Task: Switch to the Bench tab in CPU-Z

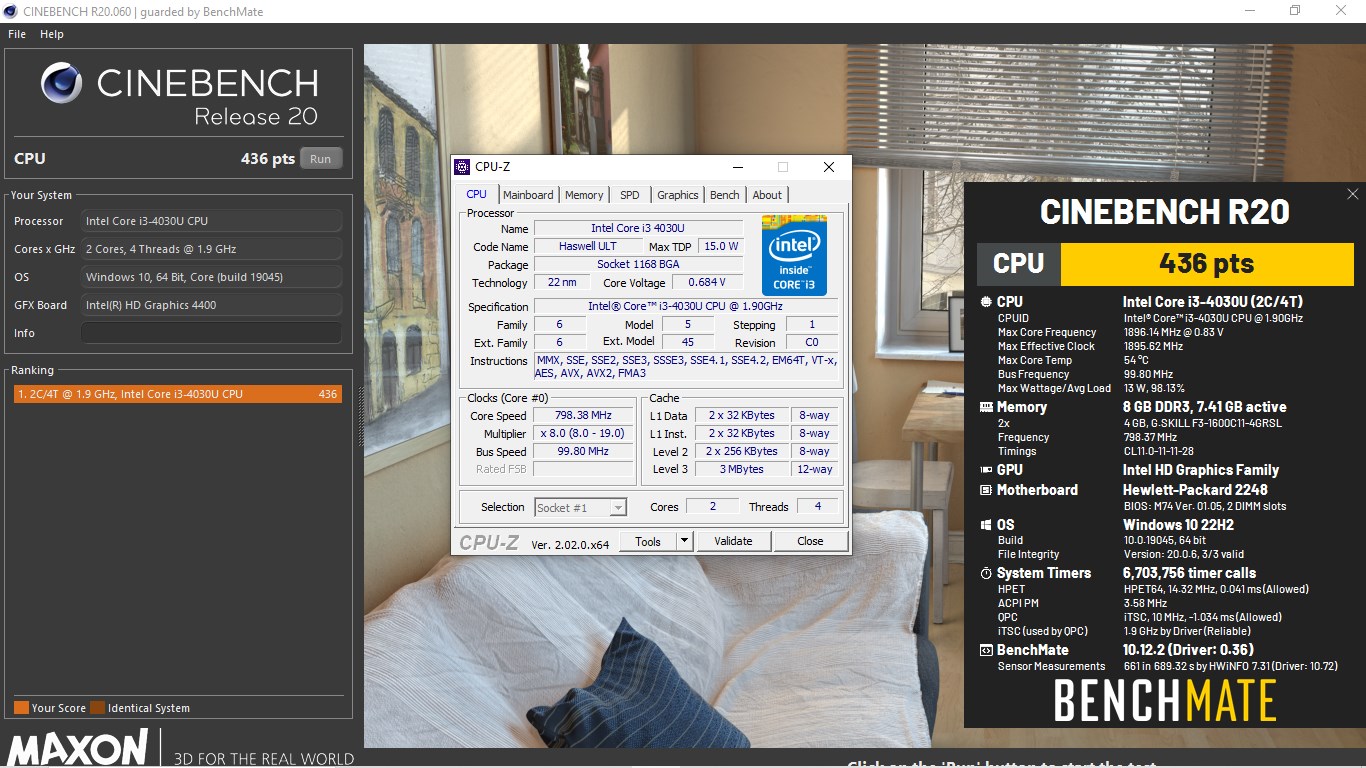Action: pyautogui.click(x=725, y=195)
